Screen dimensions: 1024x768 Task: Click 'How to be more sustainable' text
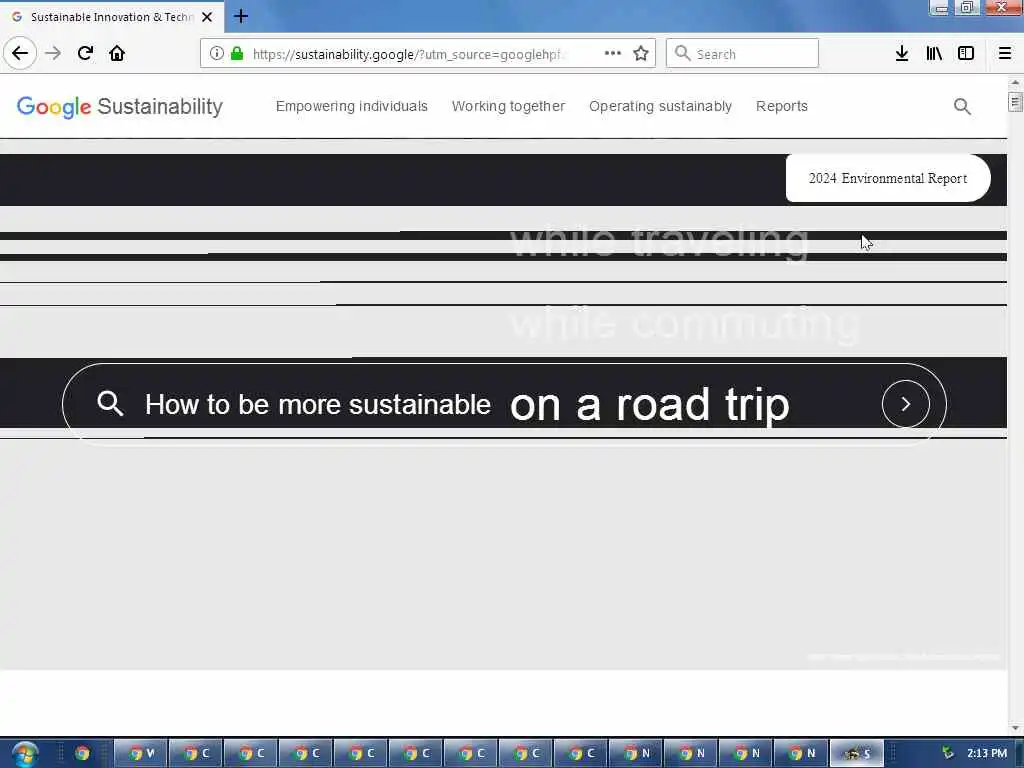(318, 405)
